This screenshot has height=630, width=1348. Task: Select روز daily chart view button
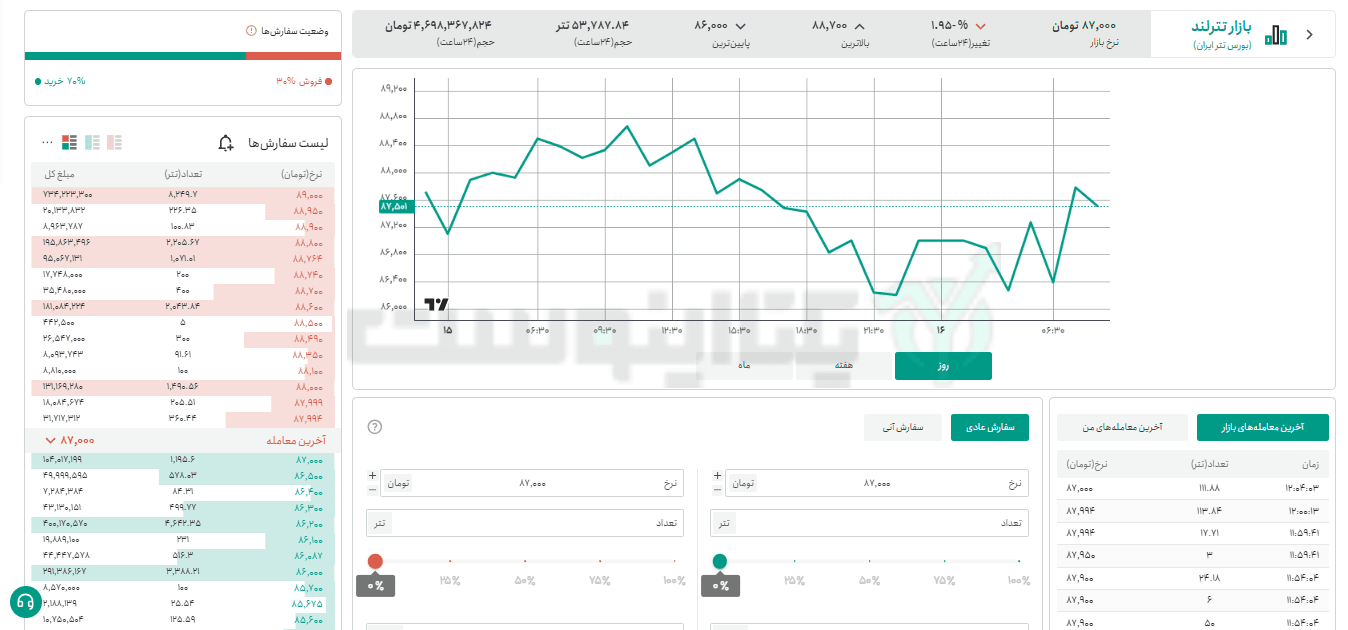coord(941,365)
